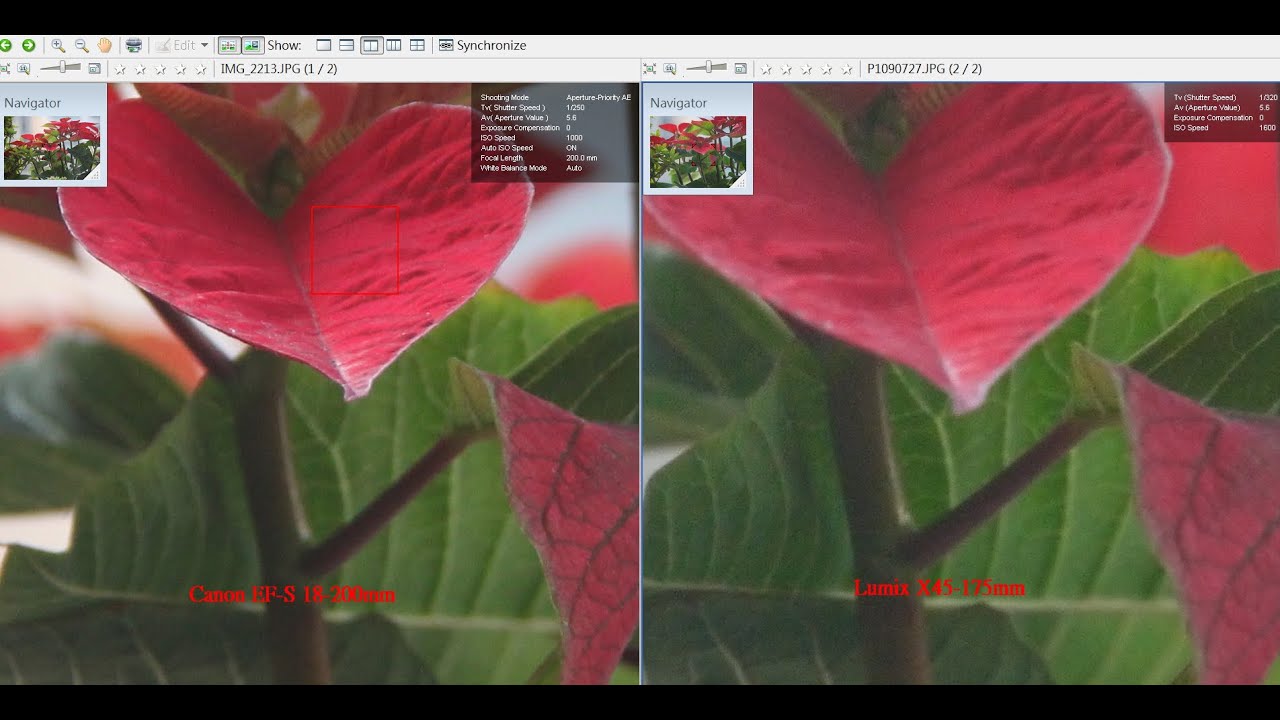Select the Hand pan tool

pos(104,45)
